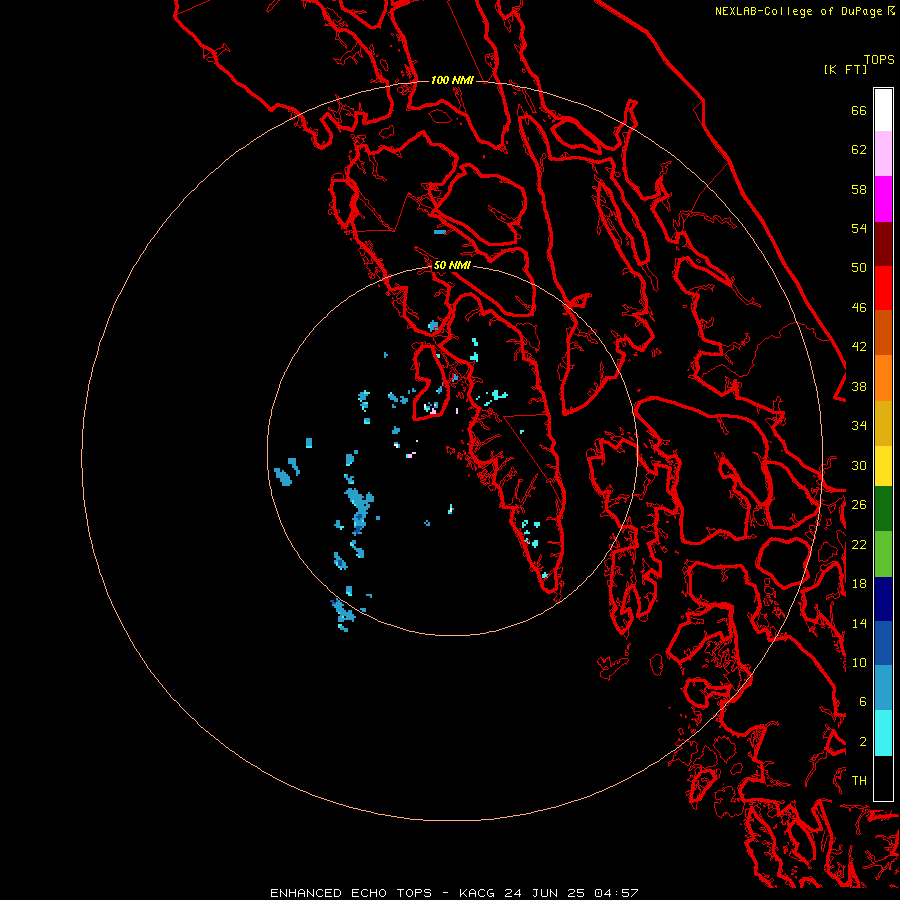The height and width of the screenshot is (900, 900).
Task: Click the legend value 10
Action: pos(859,662)
